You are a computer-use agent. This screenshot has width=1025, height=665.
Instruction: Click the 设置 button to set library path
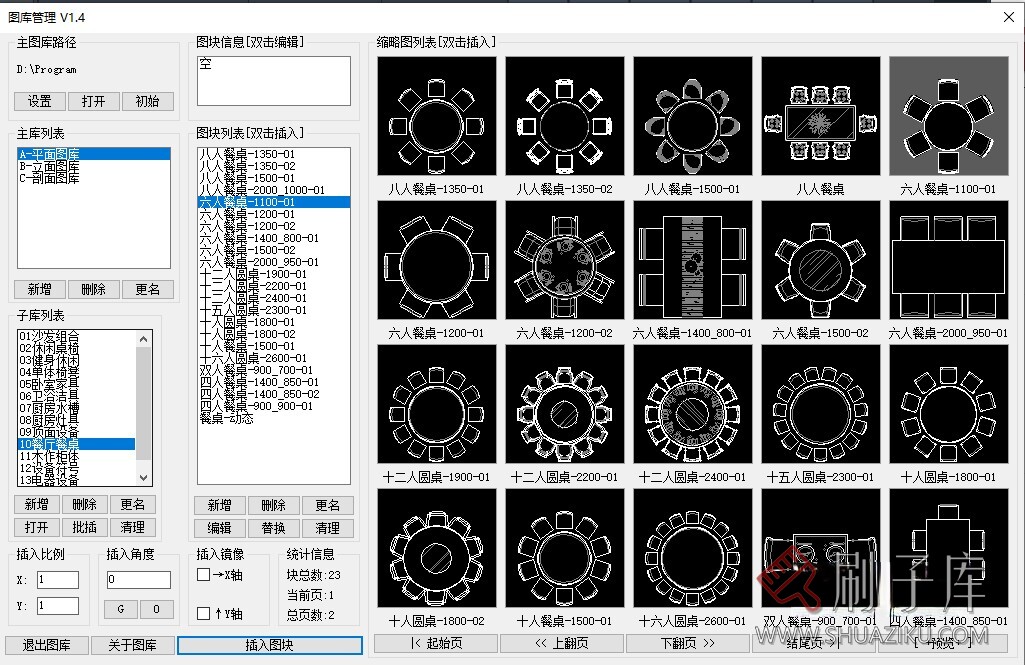[x=38, y=101]
